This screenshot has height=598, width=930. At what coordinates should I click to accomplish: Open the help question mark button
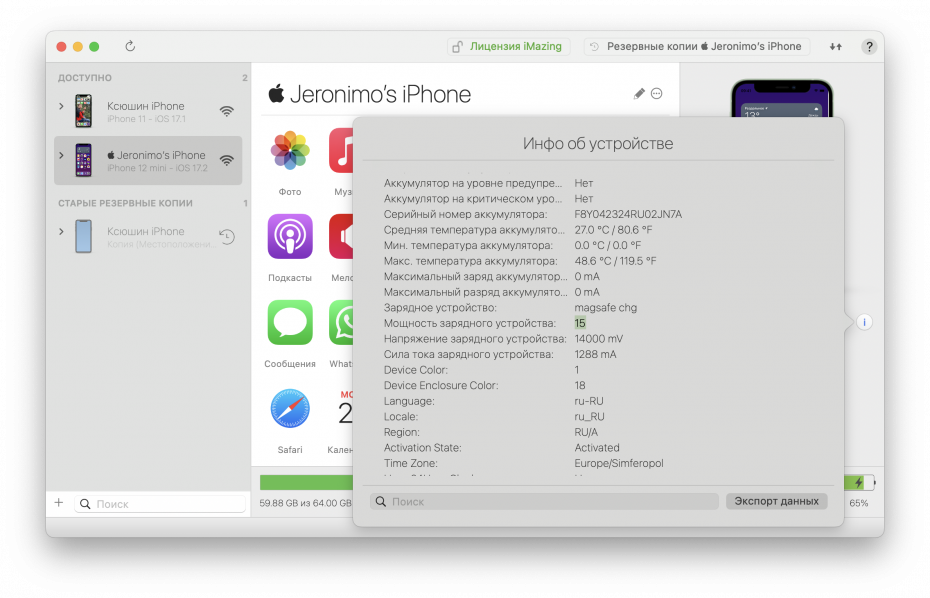tap(869, 47)
